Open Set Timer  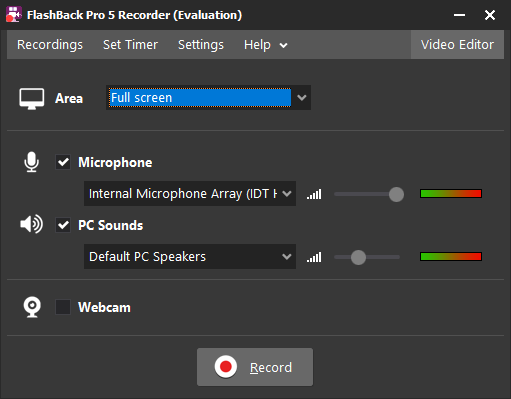pyautogui.click(x=130, y=45)
